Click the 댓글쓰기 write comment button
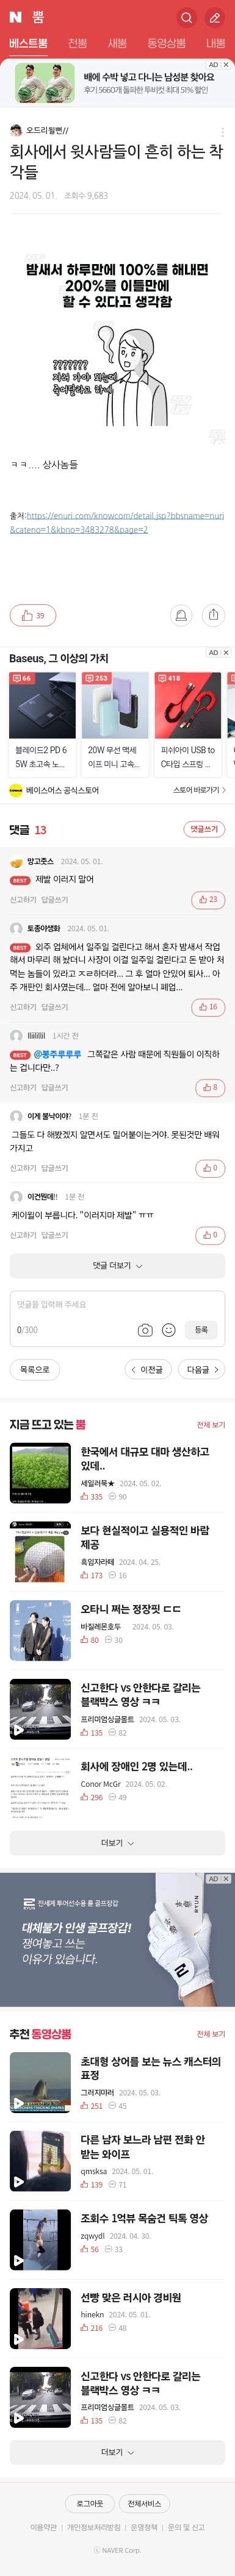The height and width of the screenshot is (2576, 235). pyautogui.click(x=204, y=829)
